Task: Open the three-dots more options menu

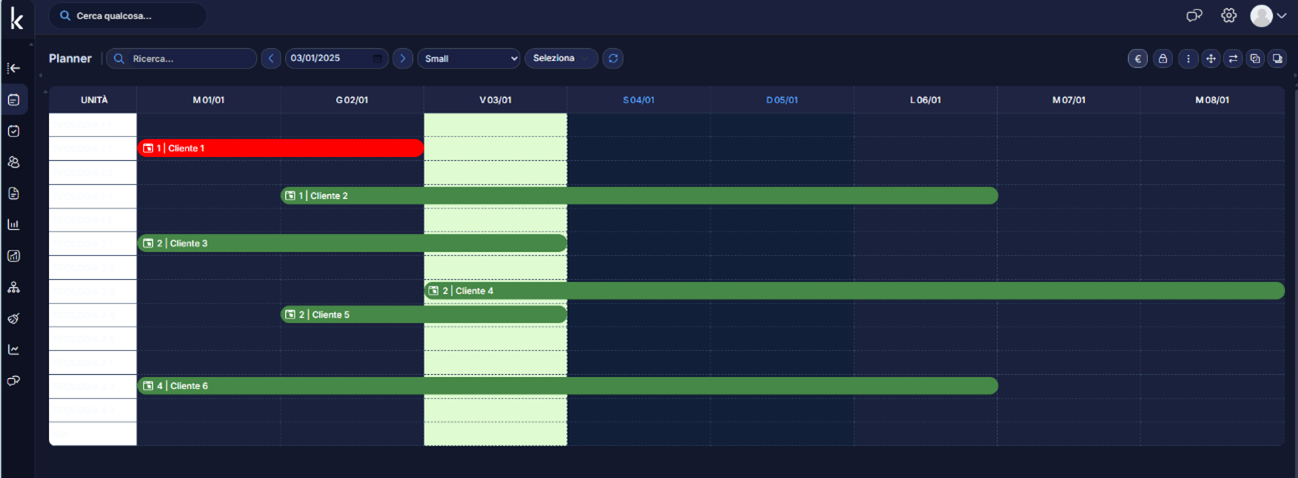Action: coord(1187,59)
